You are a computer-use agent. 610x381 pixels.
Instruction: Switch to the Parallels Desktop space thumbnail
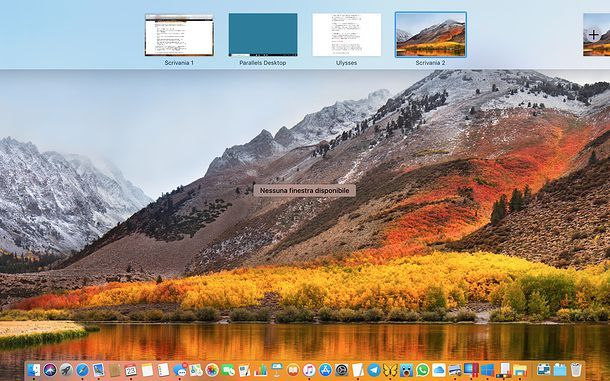tap(263, 35)
